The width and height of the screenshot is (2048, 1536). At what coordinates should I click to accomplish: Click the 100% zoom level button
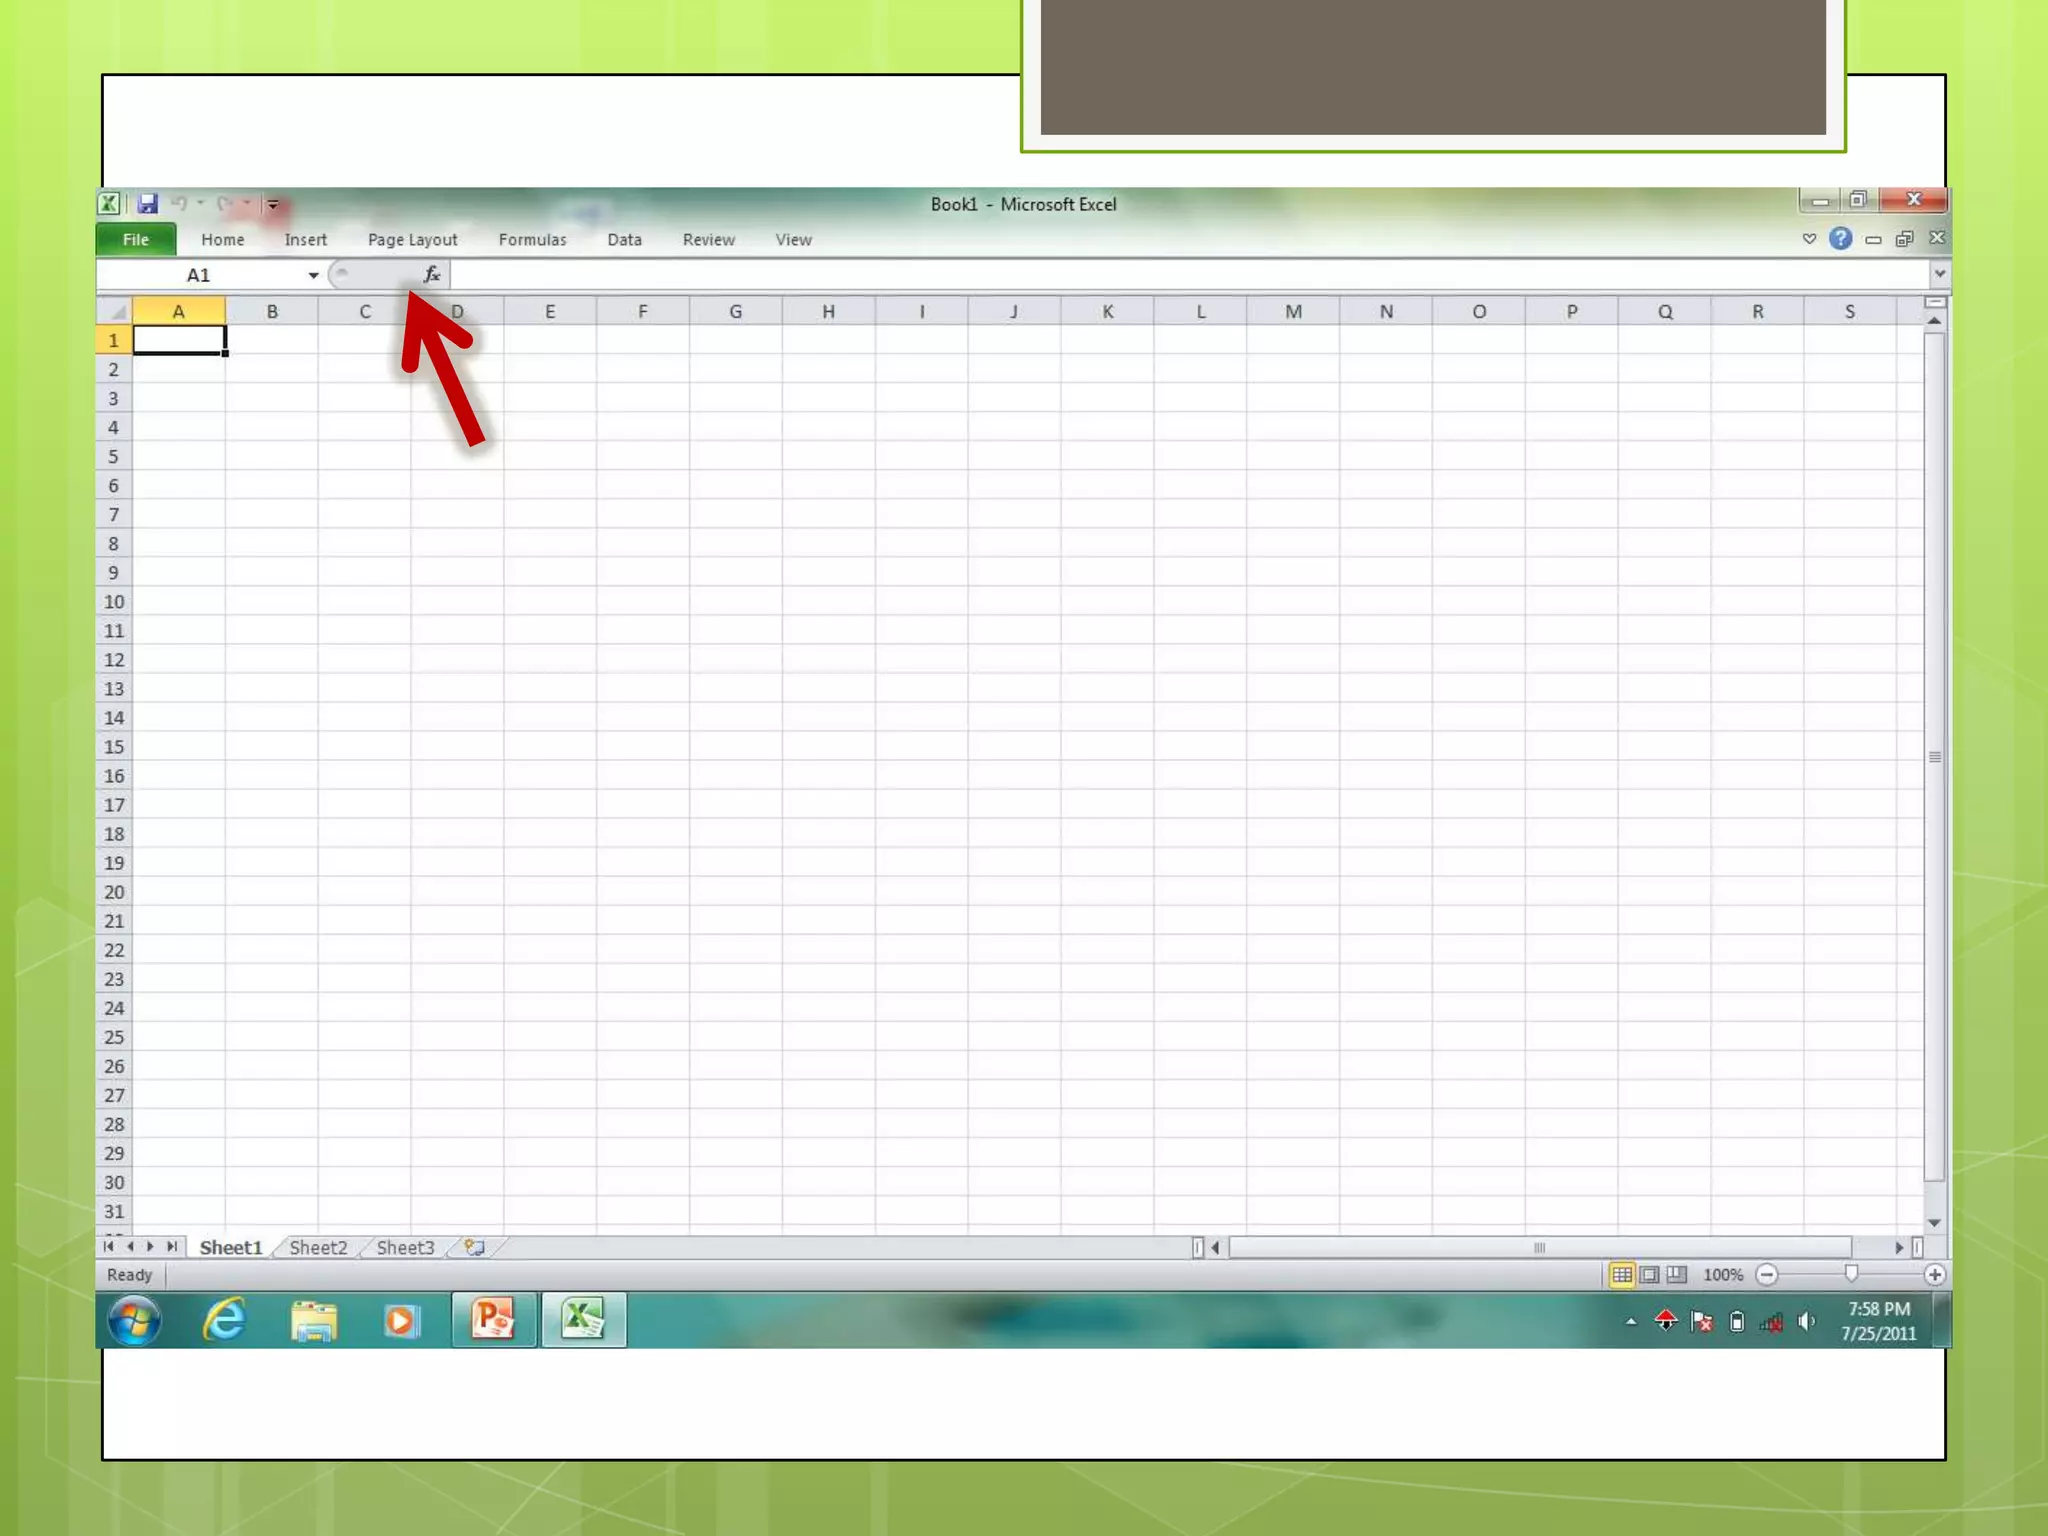(1722, 1275)
